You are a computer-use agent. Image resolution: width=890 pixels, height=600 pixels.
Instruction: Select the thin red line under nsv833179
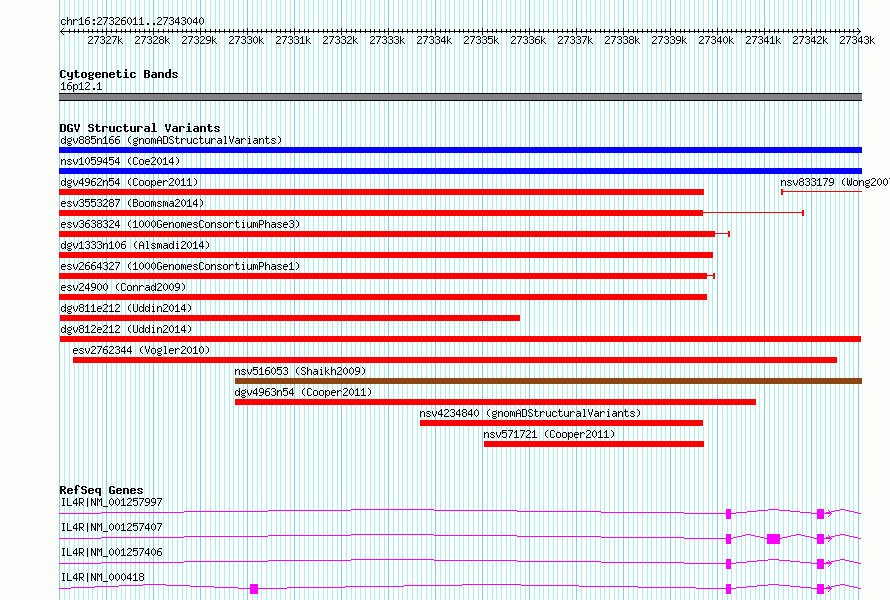[821, 192]
